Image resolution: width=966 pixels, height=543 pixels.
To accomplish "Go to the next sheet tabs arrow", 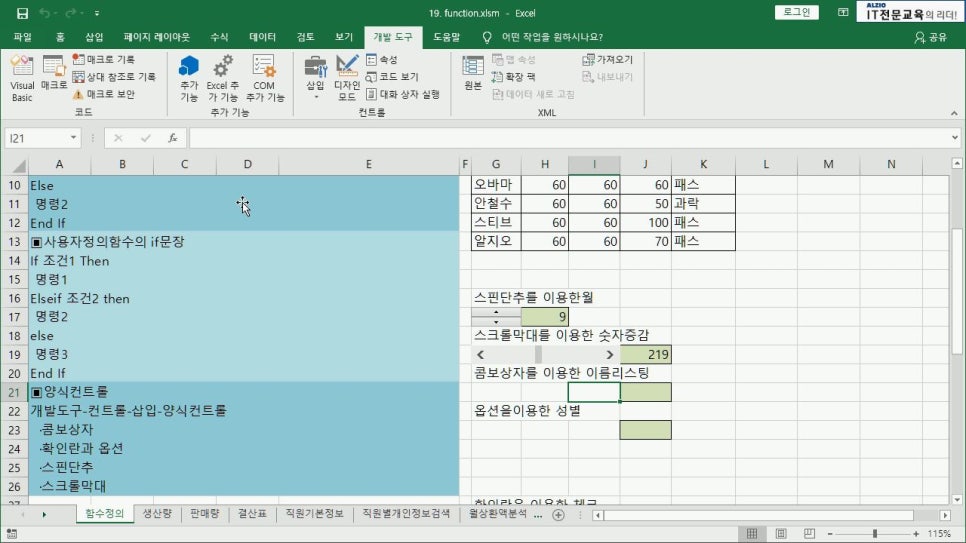I will [x=44, y=514].
